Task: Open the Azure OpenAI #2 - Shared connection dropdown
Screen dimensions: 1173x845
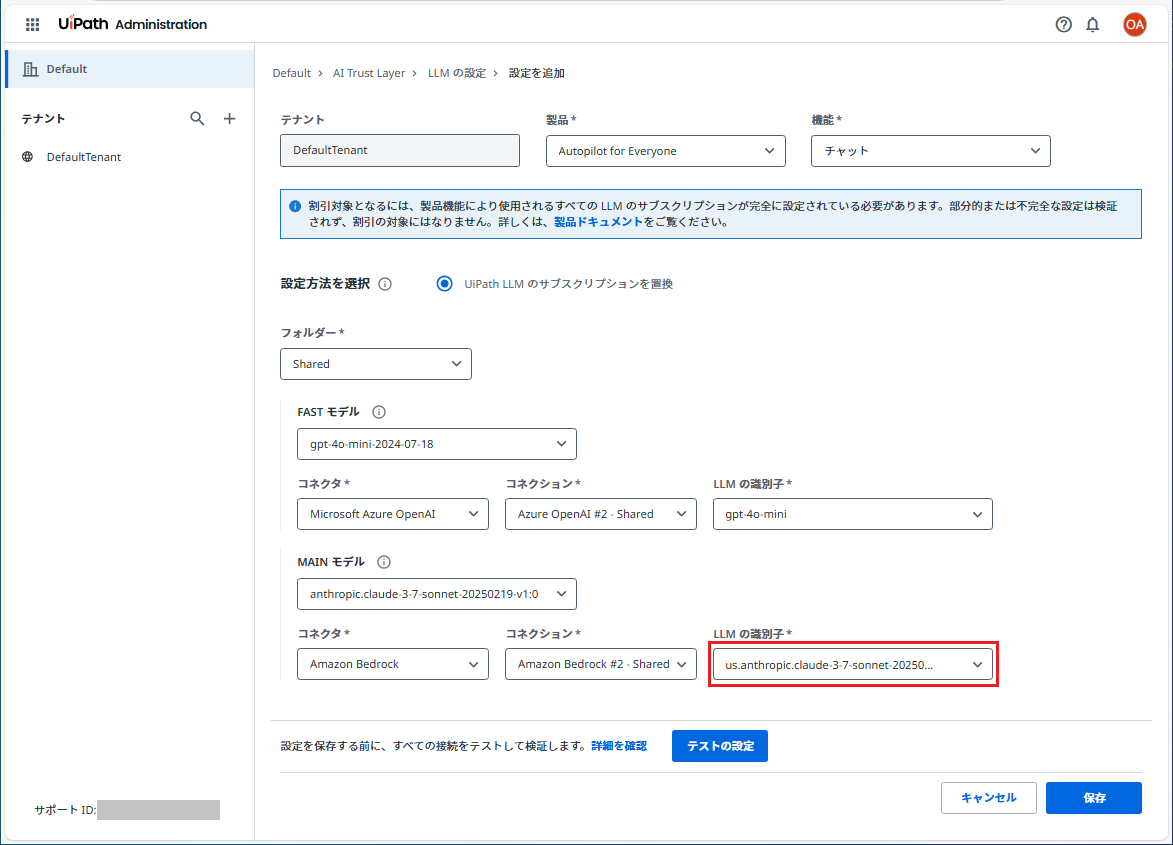Action: coord(601,514)
